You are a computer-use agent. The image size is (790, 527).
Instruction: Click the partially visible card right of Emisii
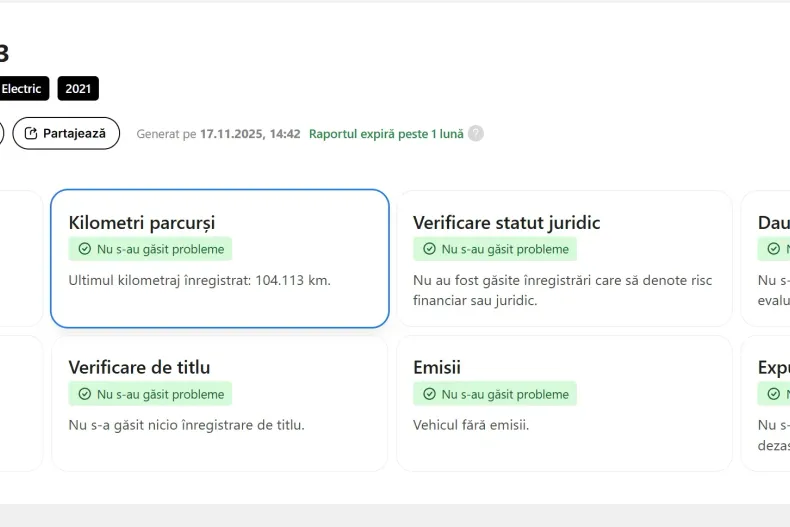[x=768, y=403]
